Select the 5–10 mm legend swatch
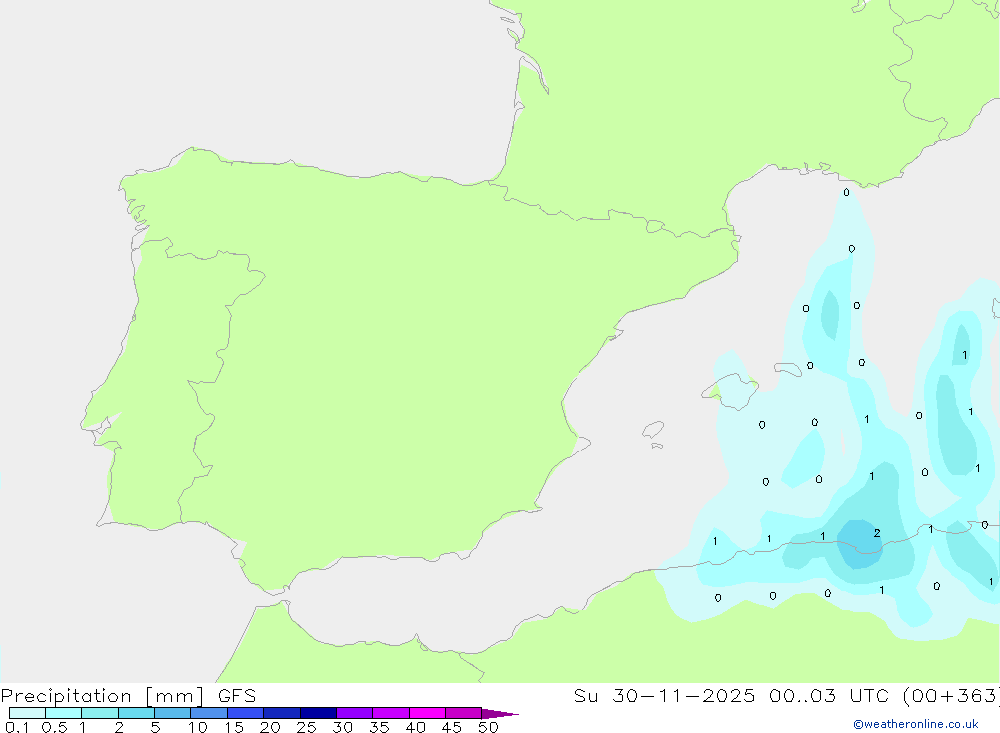The width and height of the screenshot is (1000, 733). (x=173, y=713)
